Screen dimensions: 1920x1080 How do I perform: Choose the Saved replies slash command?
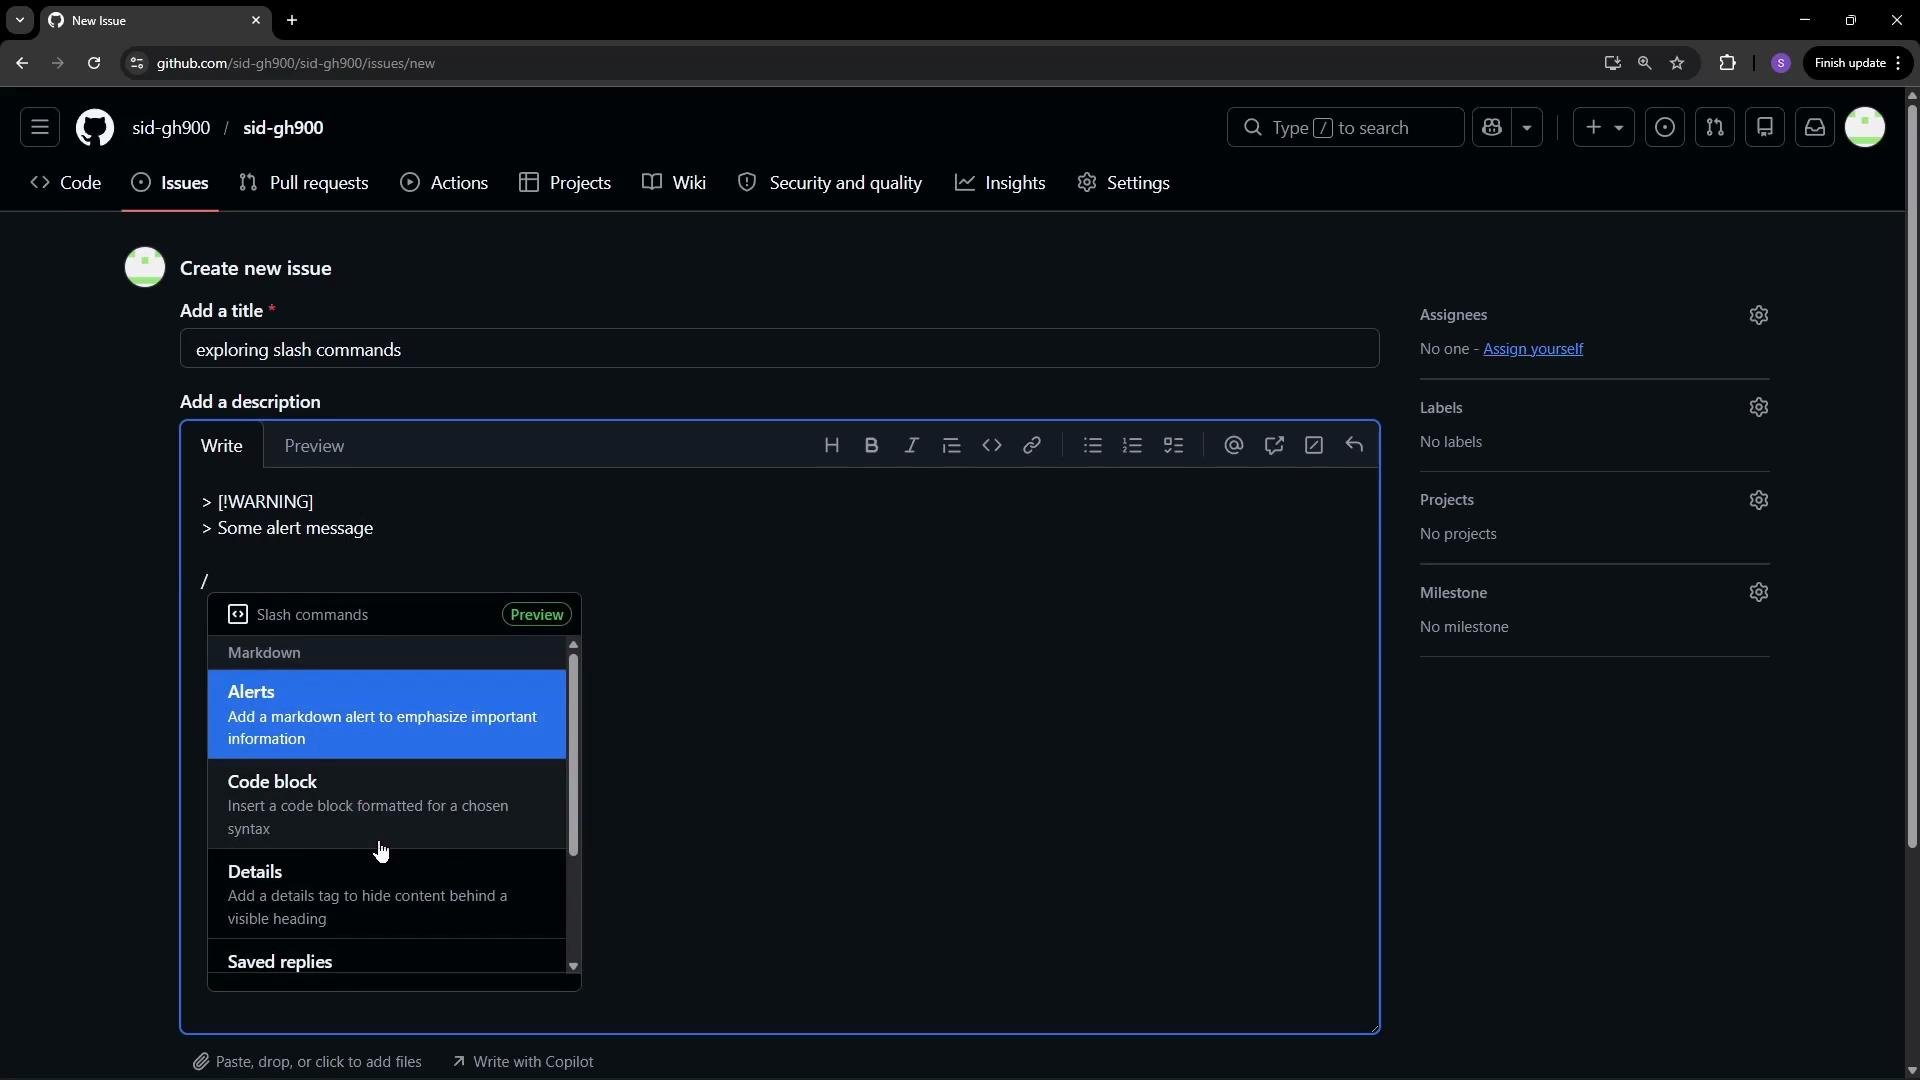pos(387,957)
